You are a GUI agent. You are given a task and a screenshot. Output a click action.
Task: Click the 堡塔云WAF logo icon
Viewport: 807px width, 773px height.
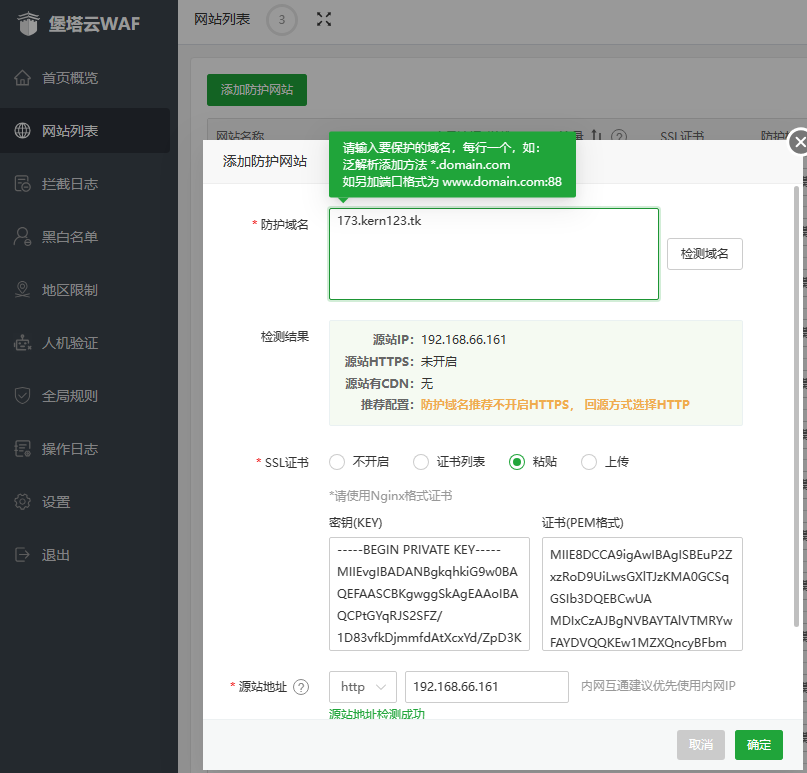(x=28, y=24)
